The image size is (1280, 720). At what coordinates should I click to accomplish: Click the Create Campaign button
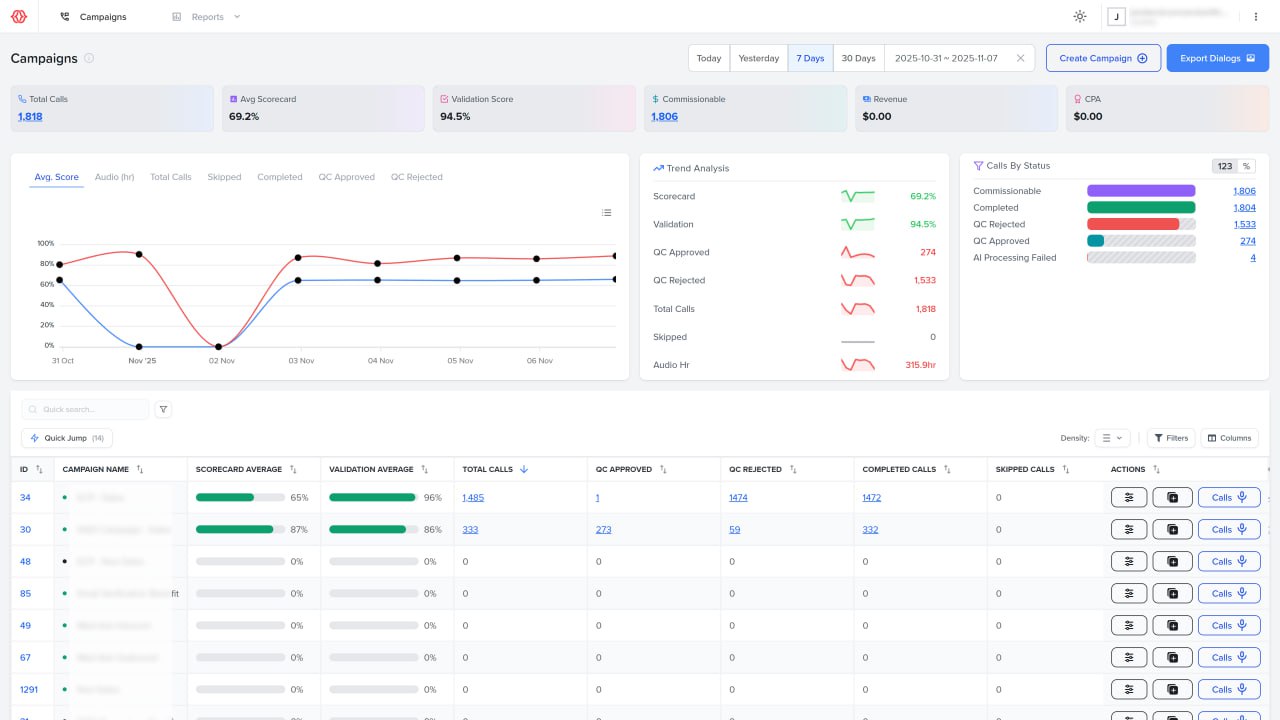(1103, 58)
